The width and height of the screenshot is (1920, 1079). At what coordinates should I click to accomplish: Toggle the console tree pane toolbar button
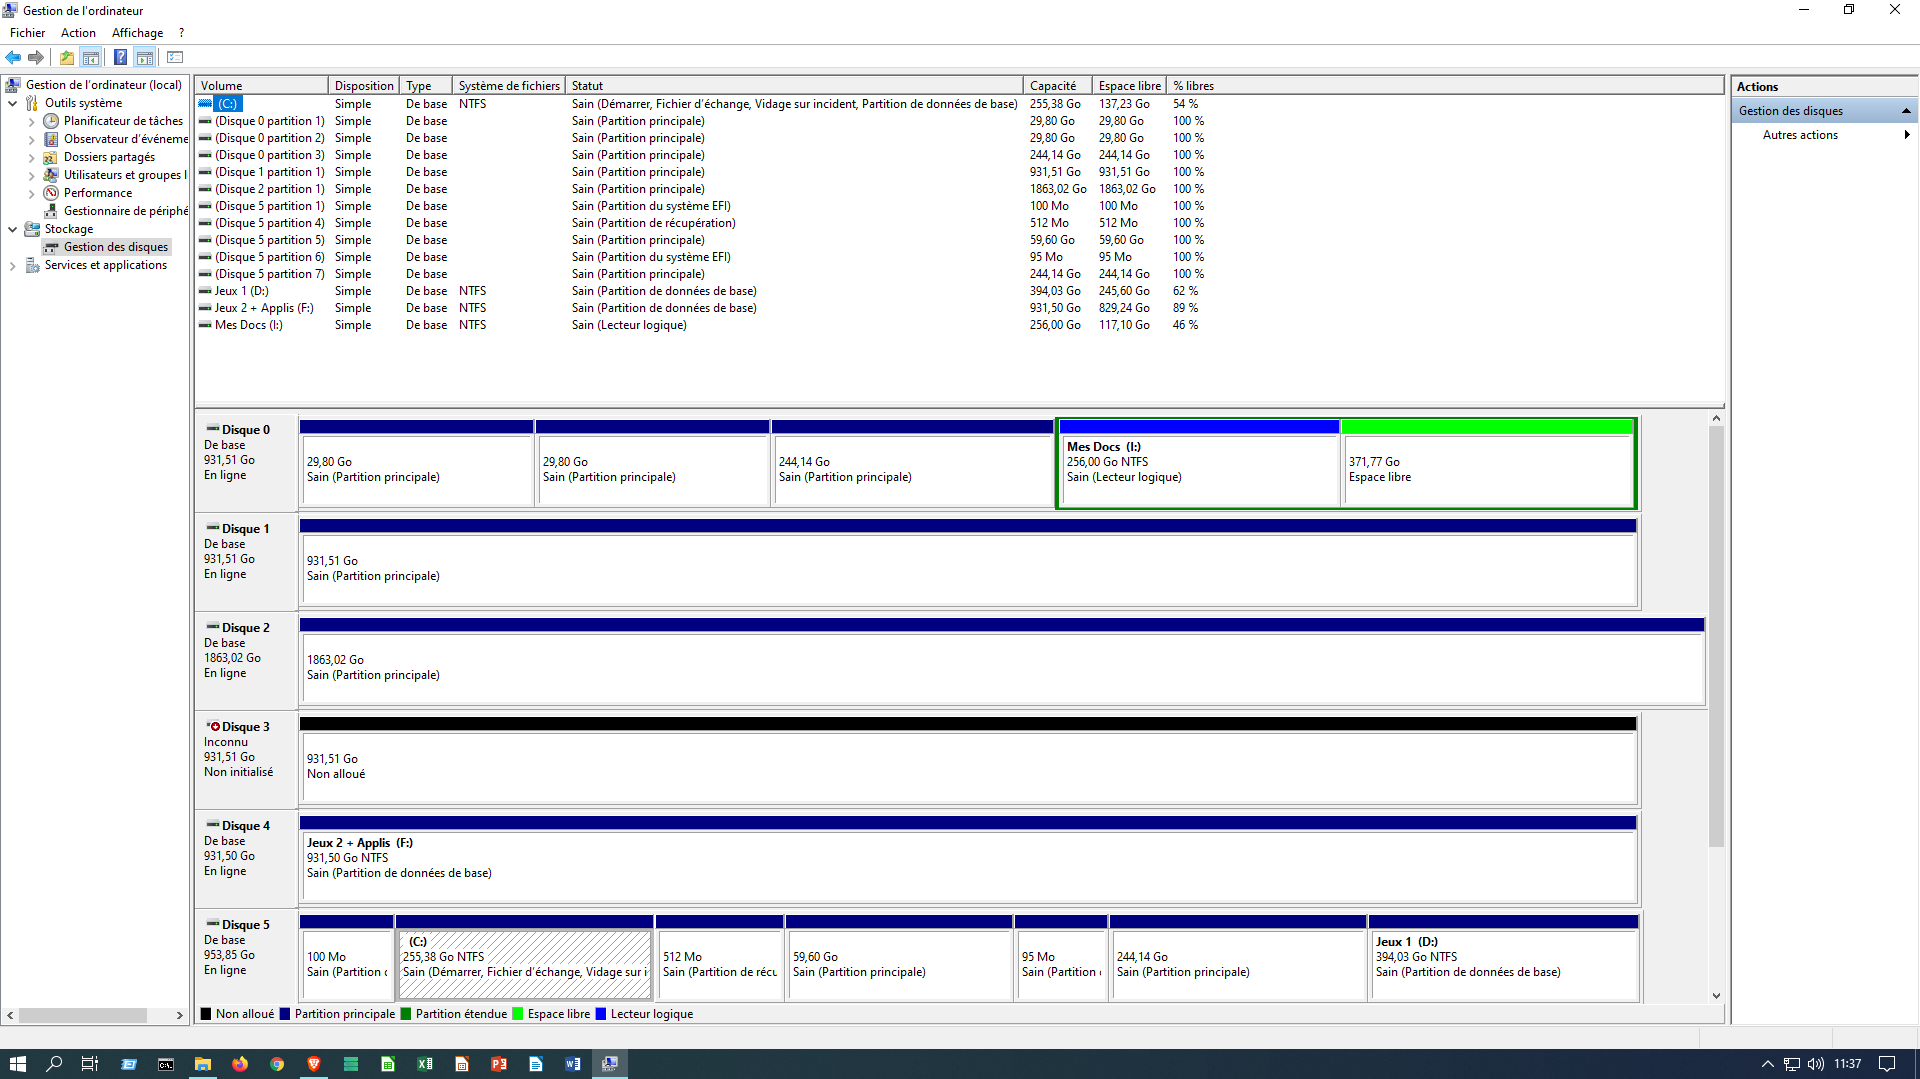(x=91, y=57)
